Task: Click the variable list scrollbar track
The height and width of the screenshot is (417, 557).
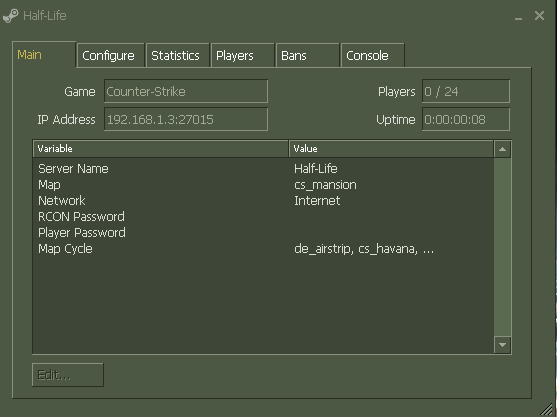Action: (x=502, y=247)
